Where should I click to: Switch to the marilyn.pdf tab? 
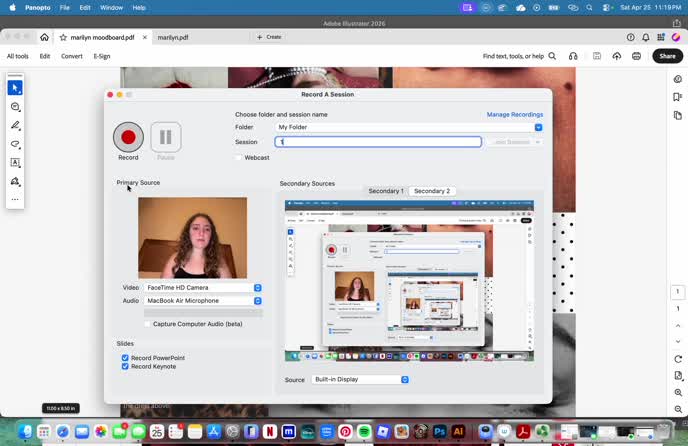click(173, 37)
